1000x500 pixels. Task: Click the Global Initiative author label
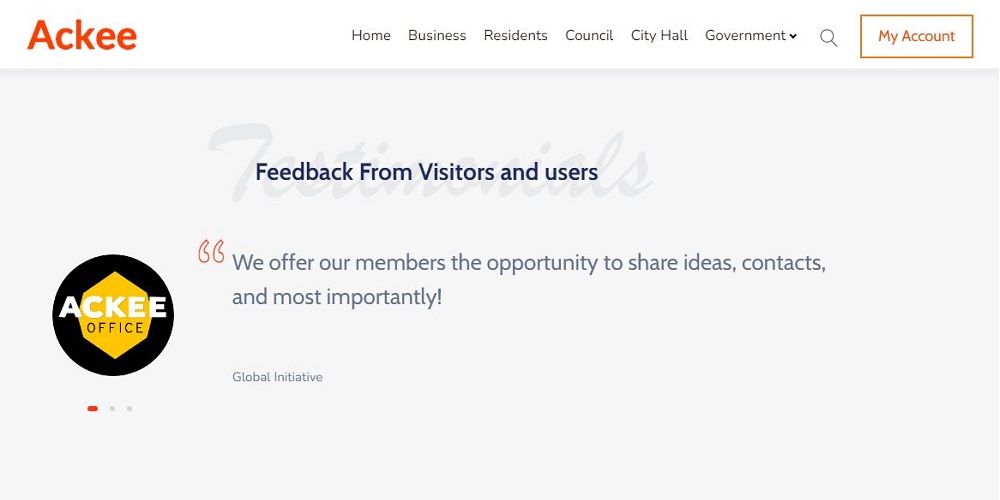[x=277, y=377]
